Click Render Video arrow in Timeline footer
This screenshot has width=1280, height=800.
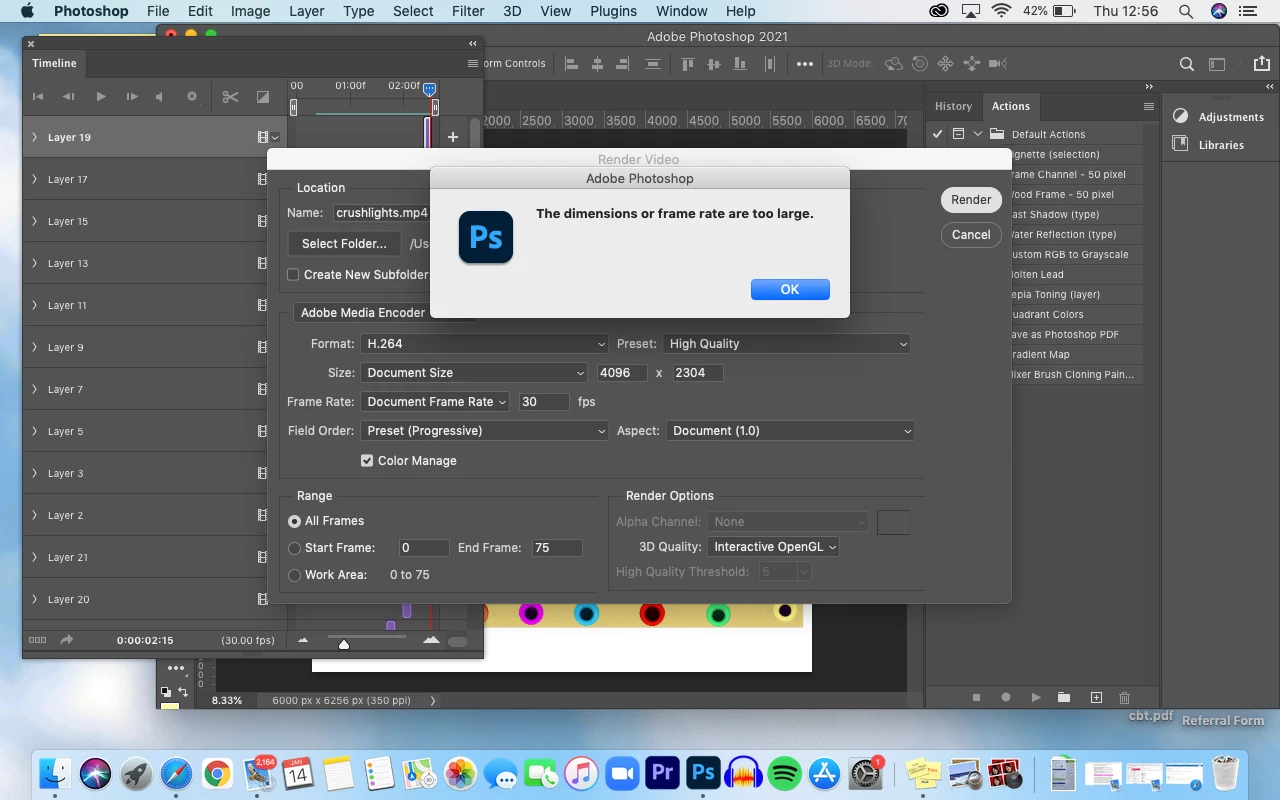coord(67,640)
